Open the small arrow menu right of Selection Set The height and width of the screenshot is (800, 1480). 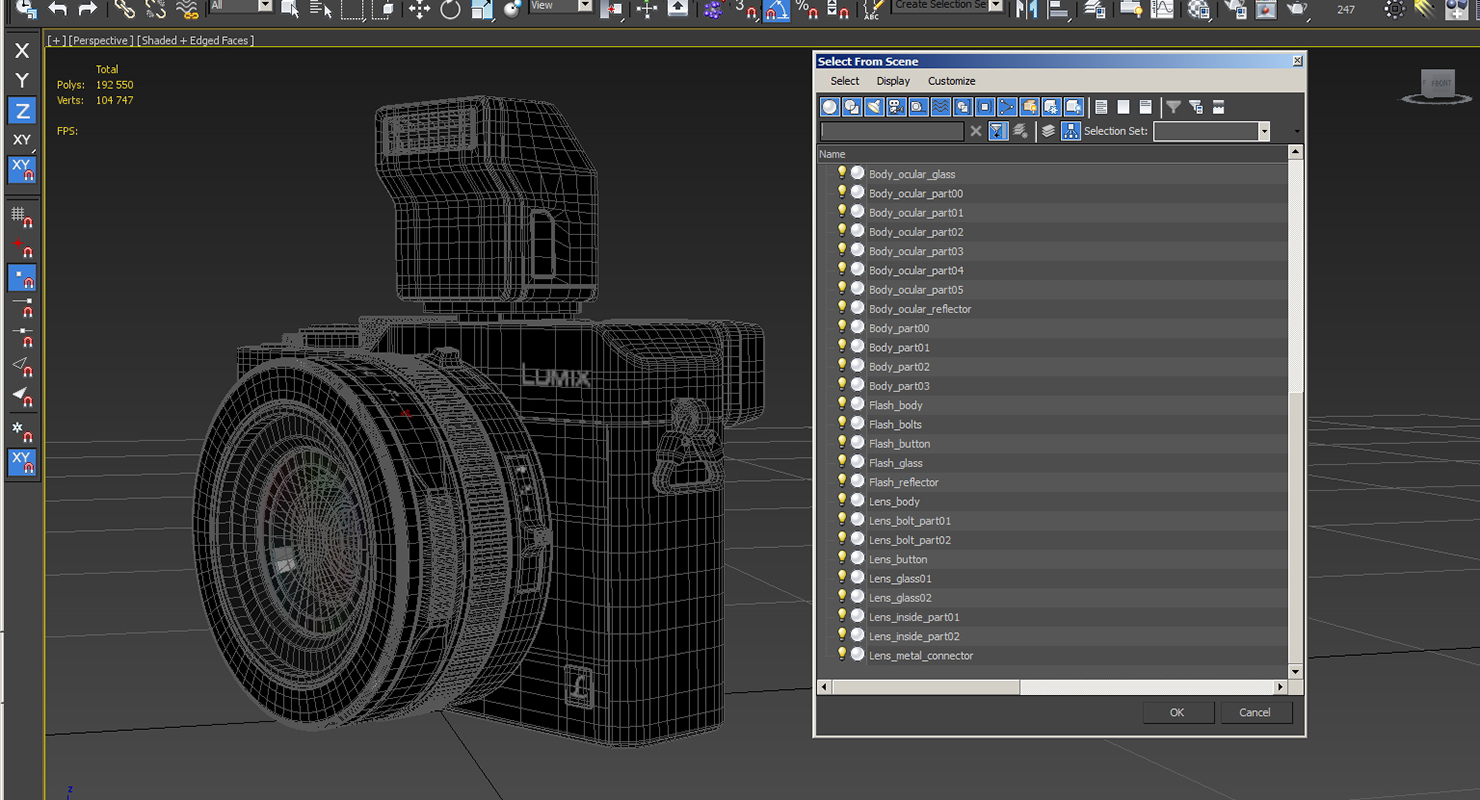[x=1297, y=132]
